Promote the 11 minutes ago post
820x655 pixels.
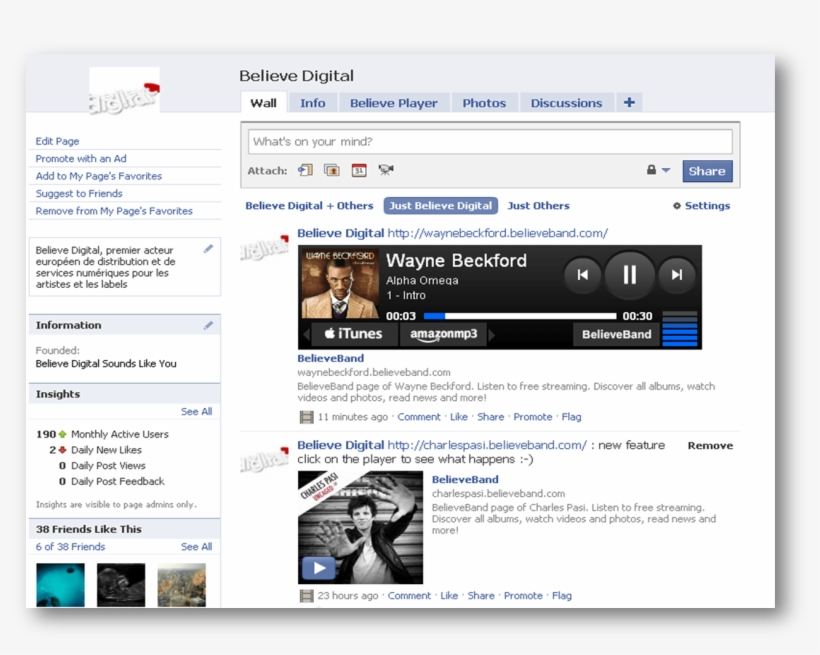(x=532, y=417)
